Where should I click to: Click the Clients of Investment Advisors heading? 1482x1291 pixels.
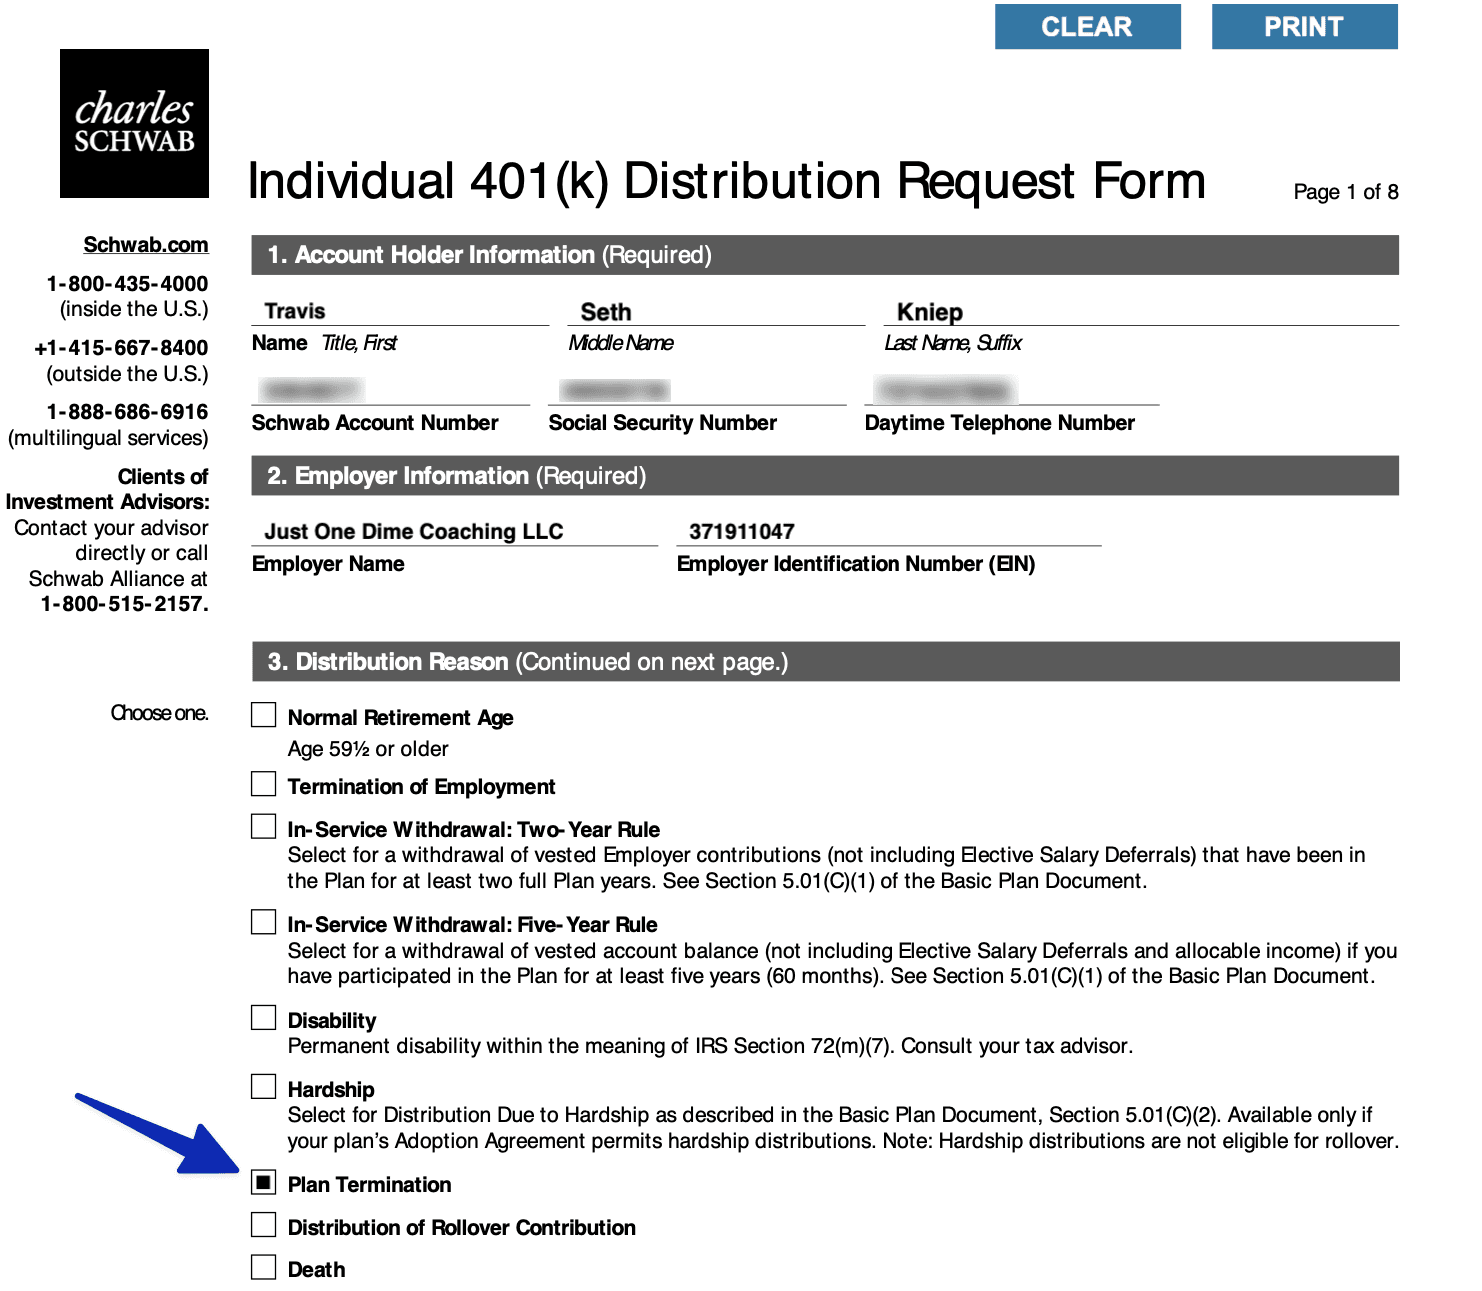pos(108,489)
